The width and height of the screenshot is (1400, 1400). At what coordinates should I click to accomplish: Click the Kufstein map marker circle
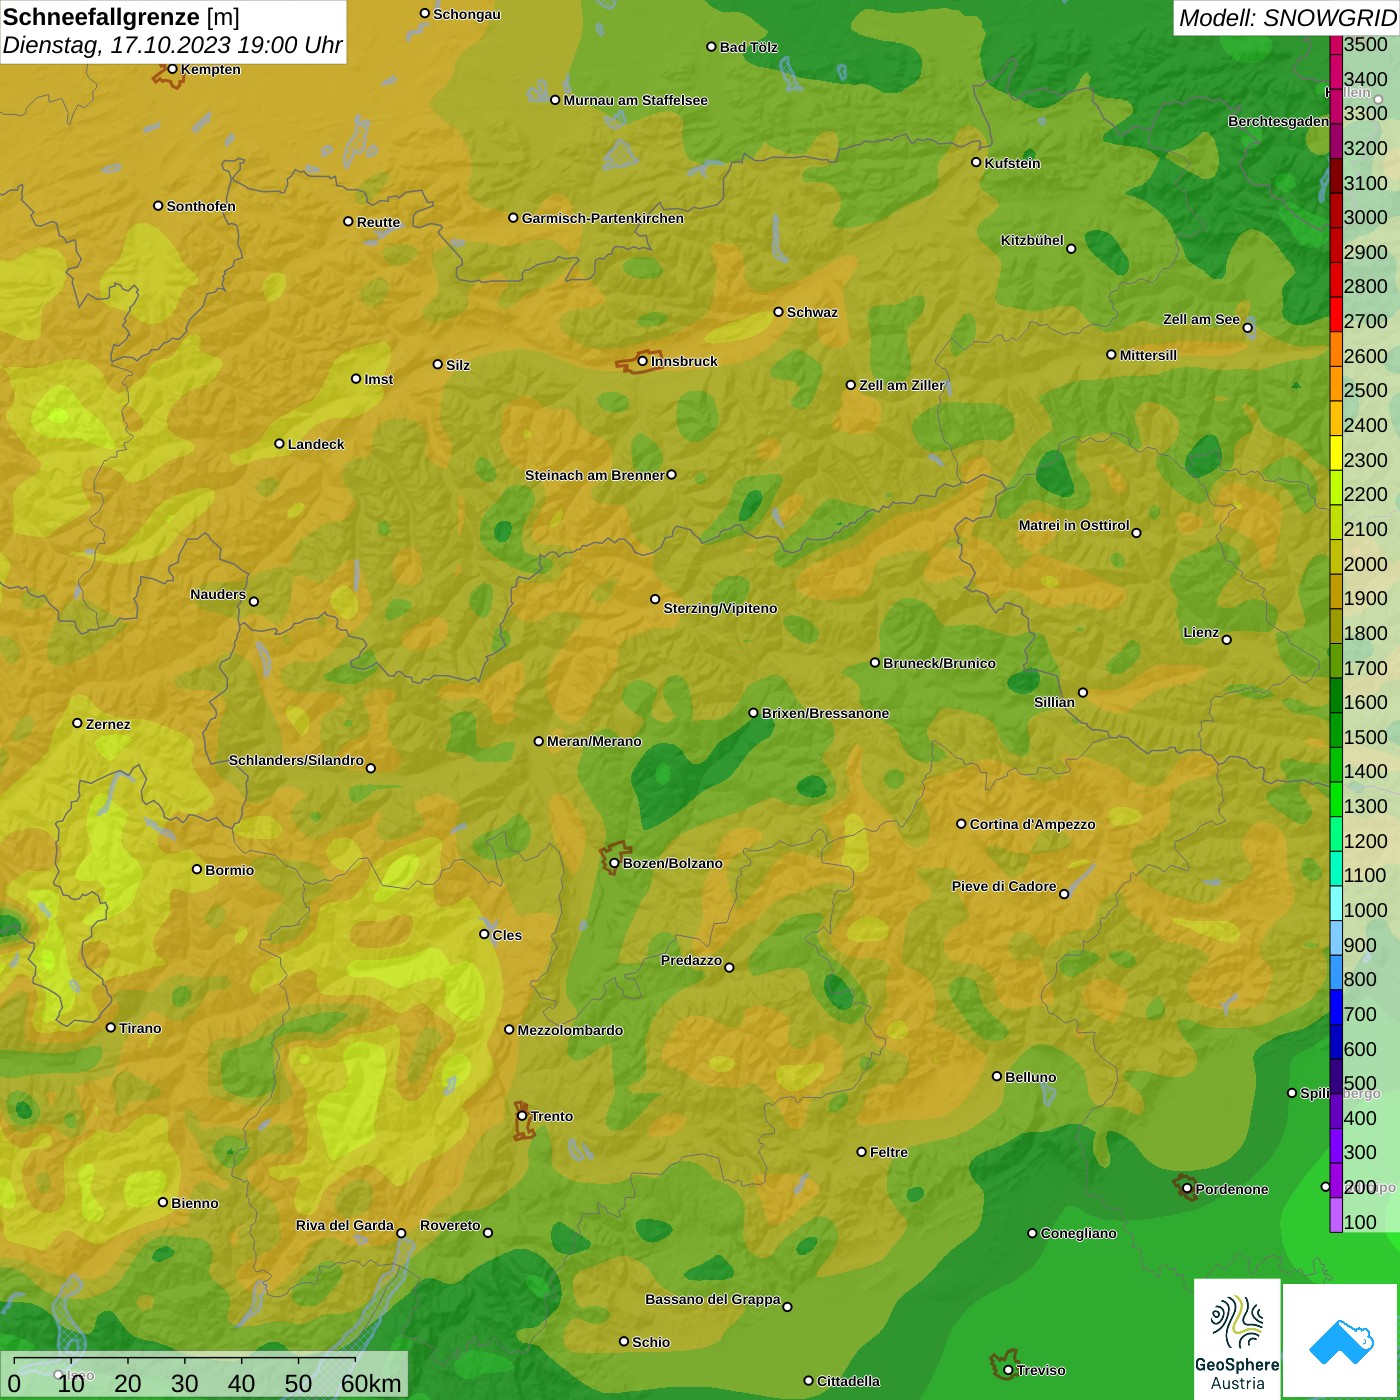(x=977, y=162)
